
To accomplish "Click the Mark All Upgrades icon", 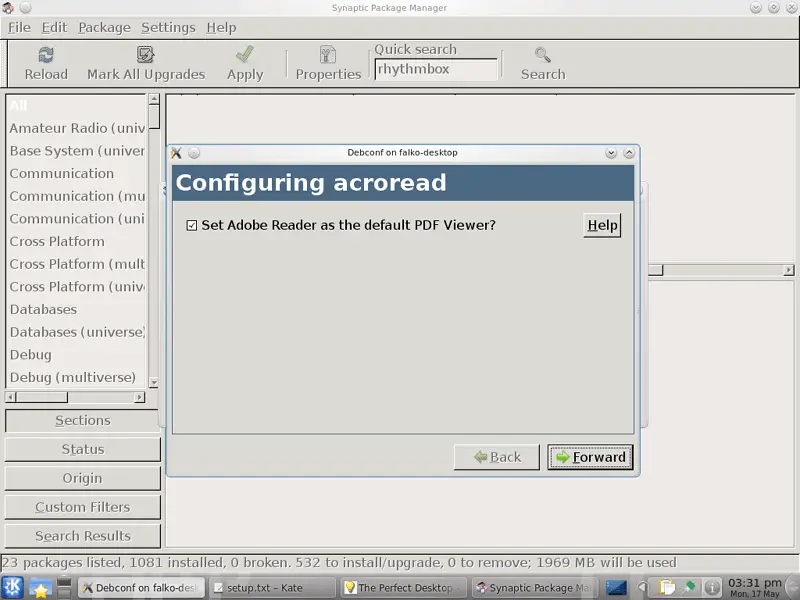I will (x=145, y=55).
